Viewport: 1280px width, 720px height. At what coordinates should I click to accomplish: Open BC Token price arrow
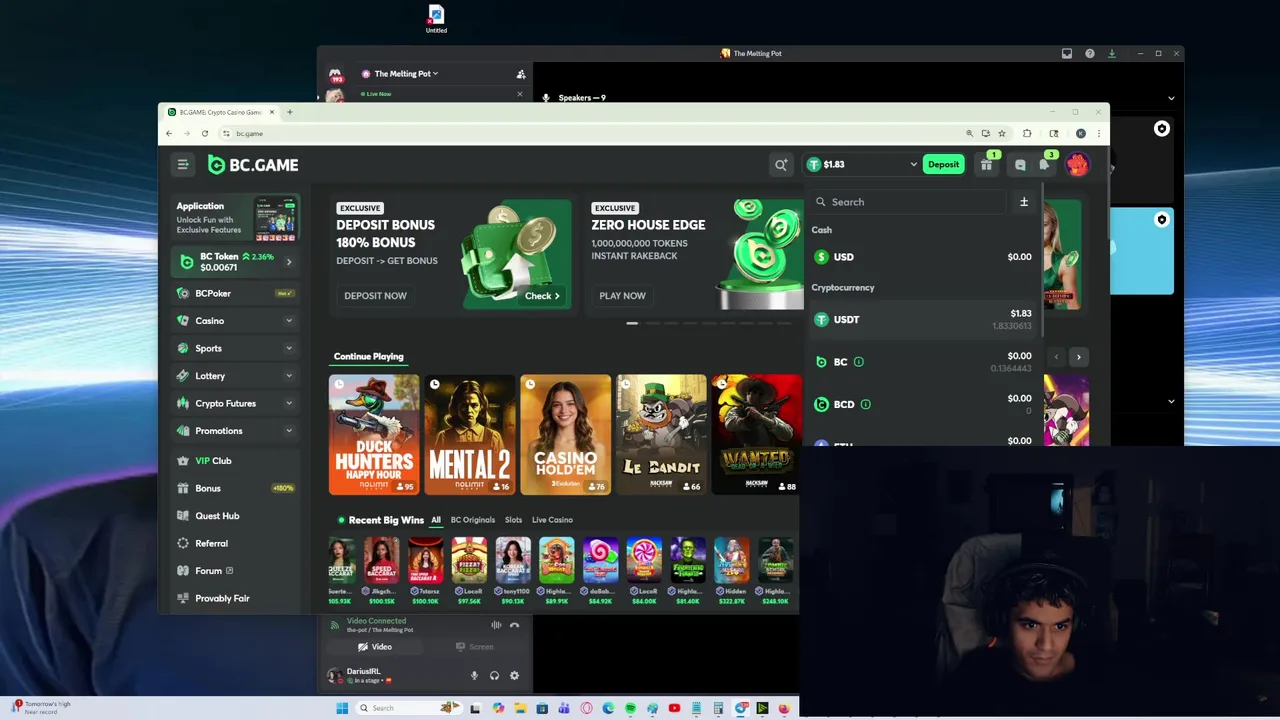pyautogui.click(x=289, y=262)
